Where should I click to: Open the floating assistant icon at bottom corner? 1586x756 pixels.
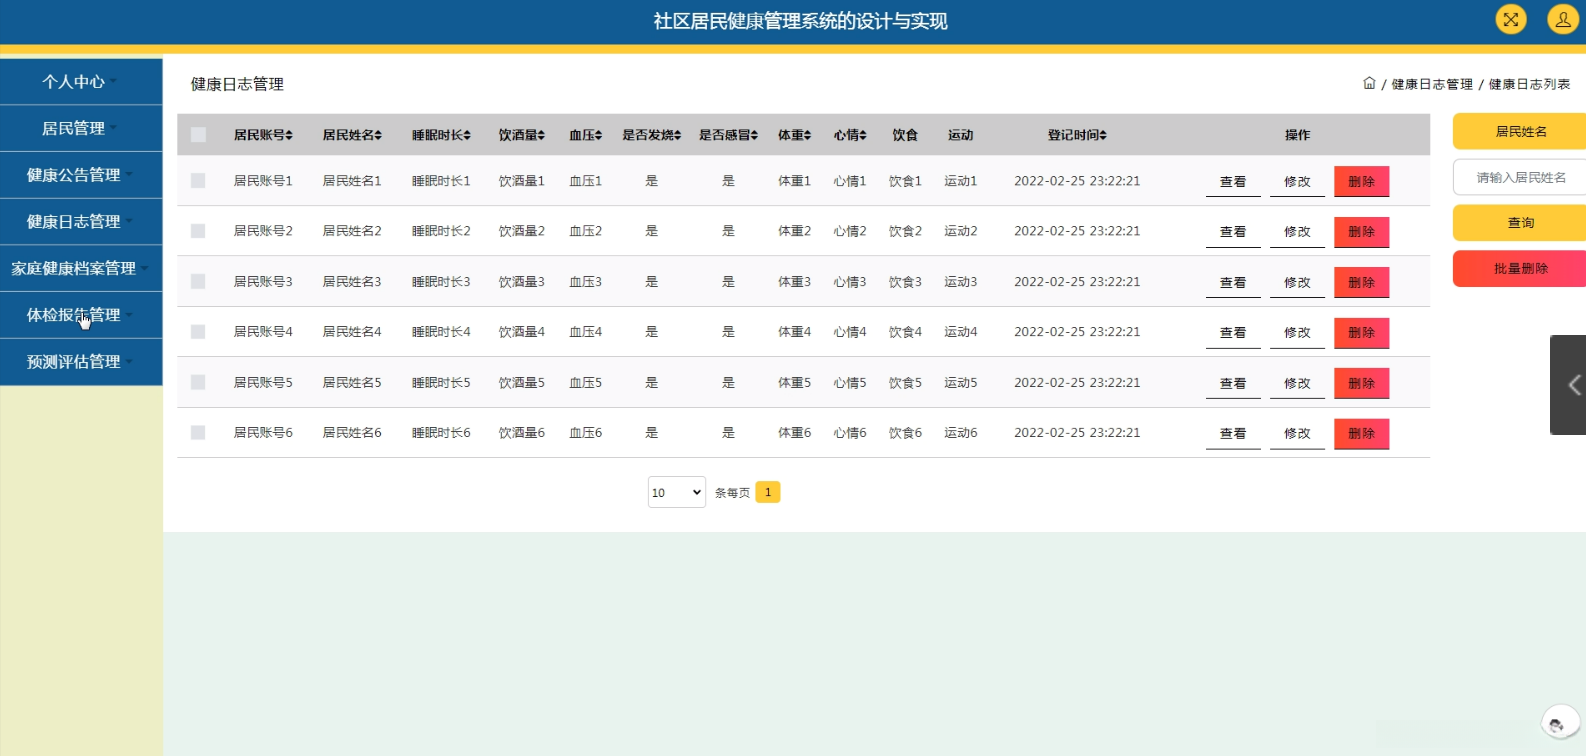coord(1558,722)
